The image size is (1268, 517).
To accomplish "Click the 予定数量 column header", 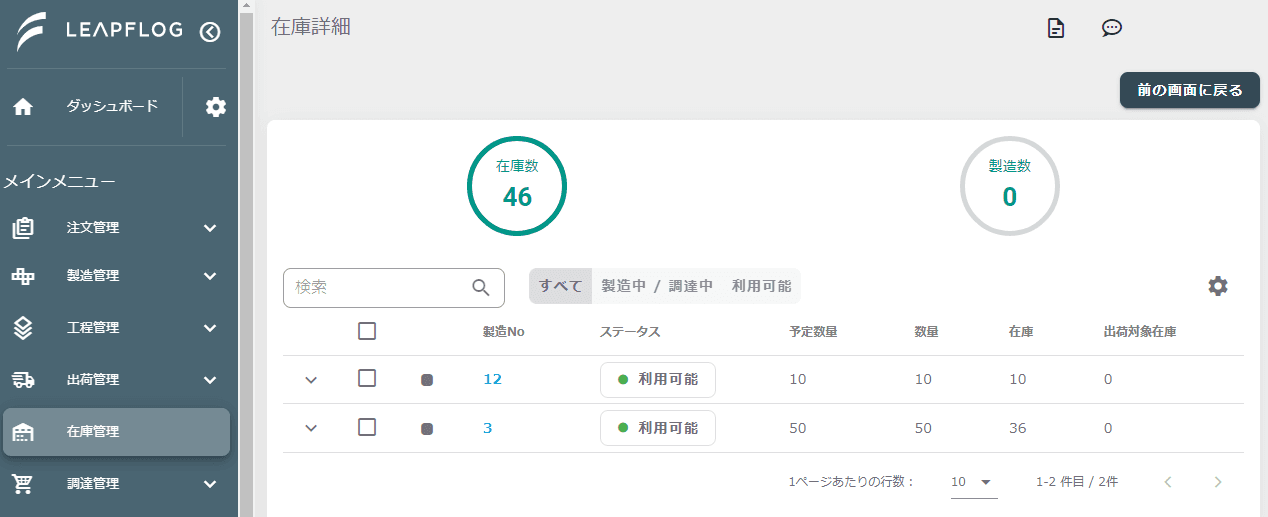I will point(813,331).
